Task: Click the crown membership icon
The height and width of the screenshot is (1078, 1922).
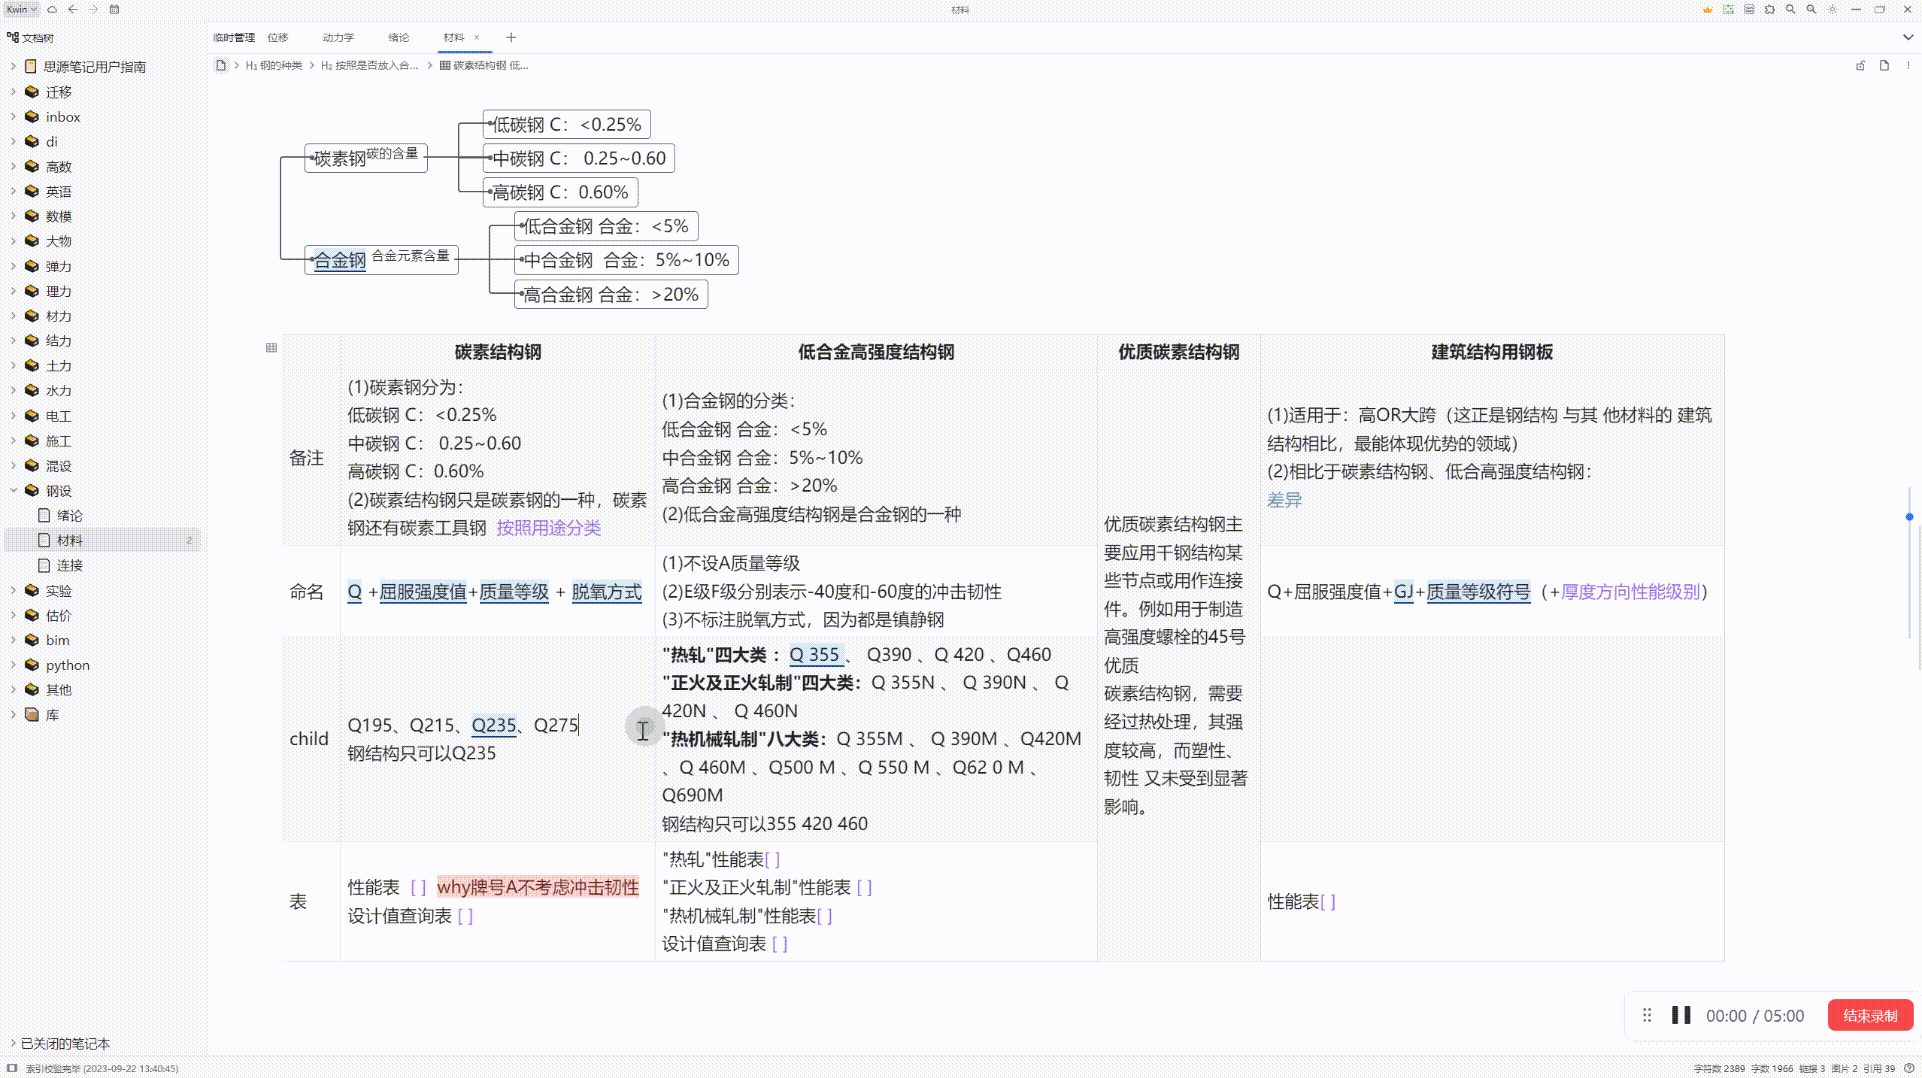Action: (1707, 9)
